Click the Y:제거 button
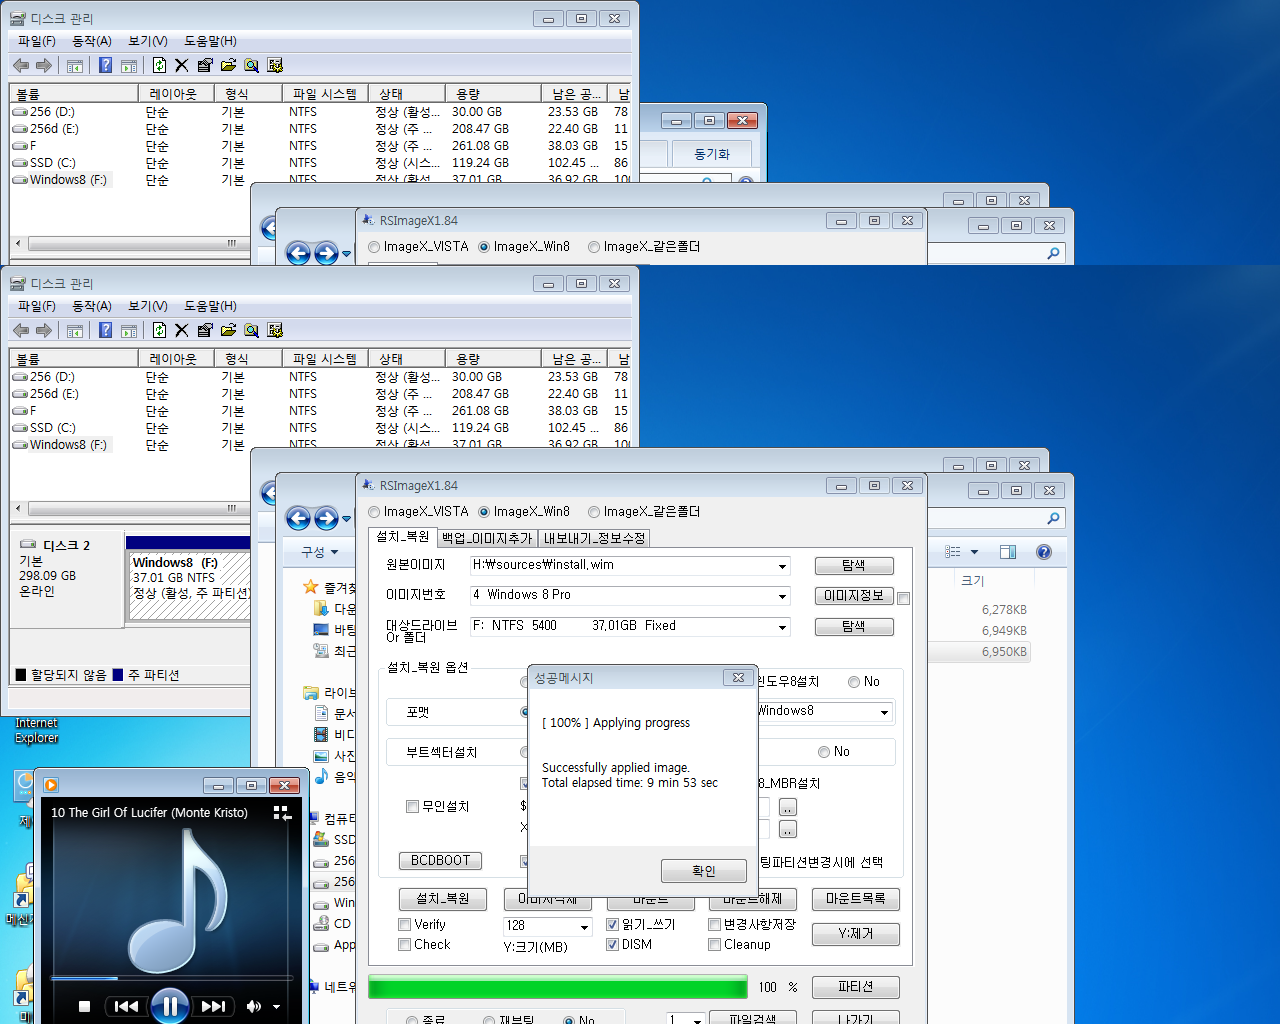 coord(856,934)
